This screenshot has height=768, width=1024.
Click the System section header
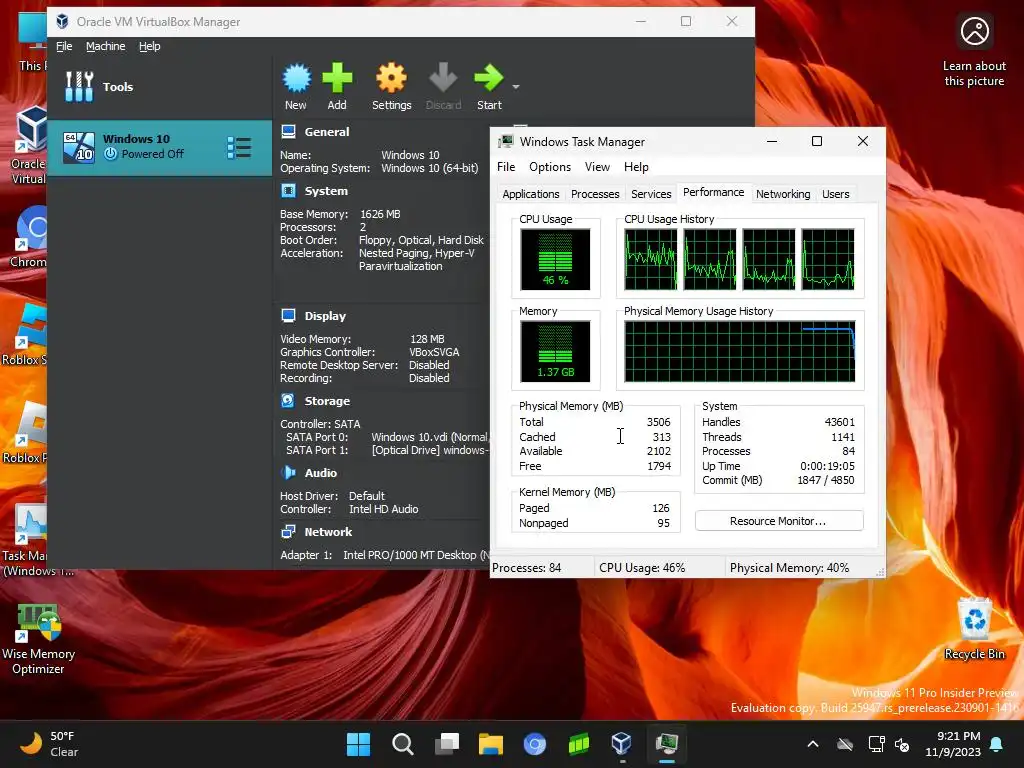click(x=326, y=191)
